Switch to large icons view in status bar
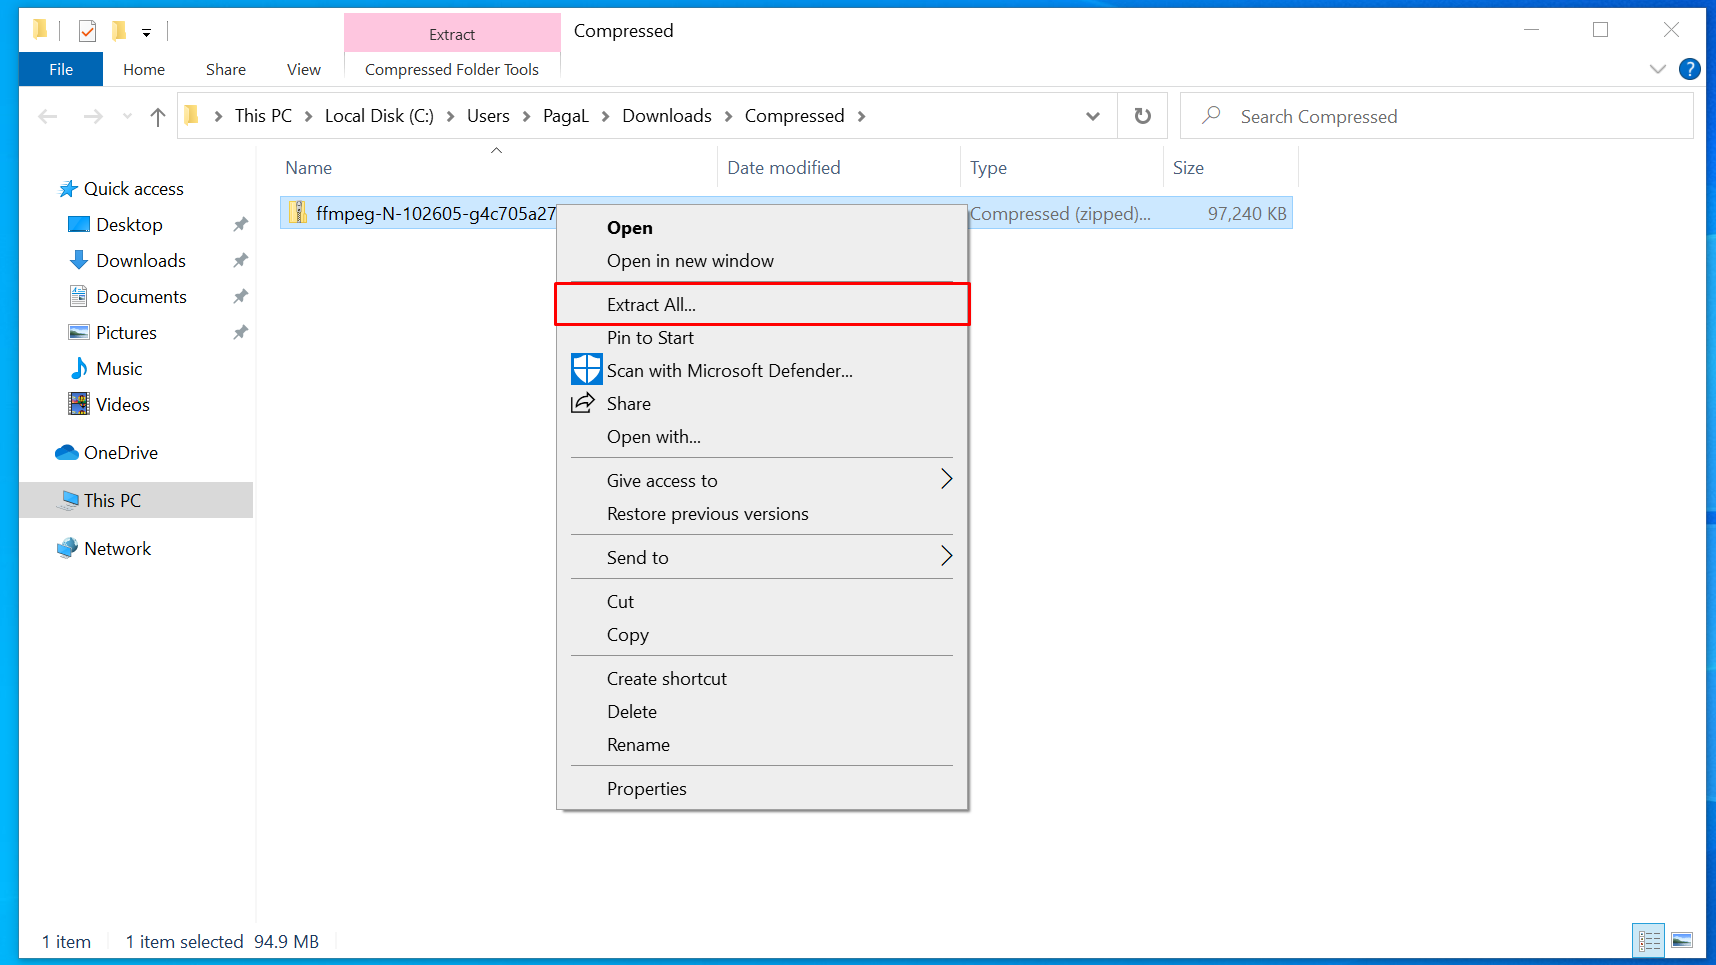1716x965 pixels. click(x=1682, y=940)
